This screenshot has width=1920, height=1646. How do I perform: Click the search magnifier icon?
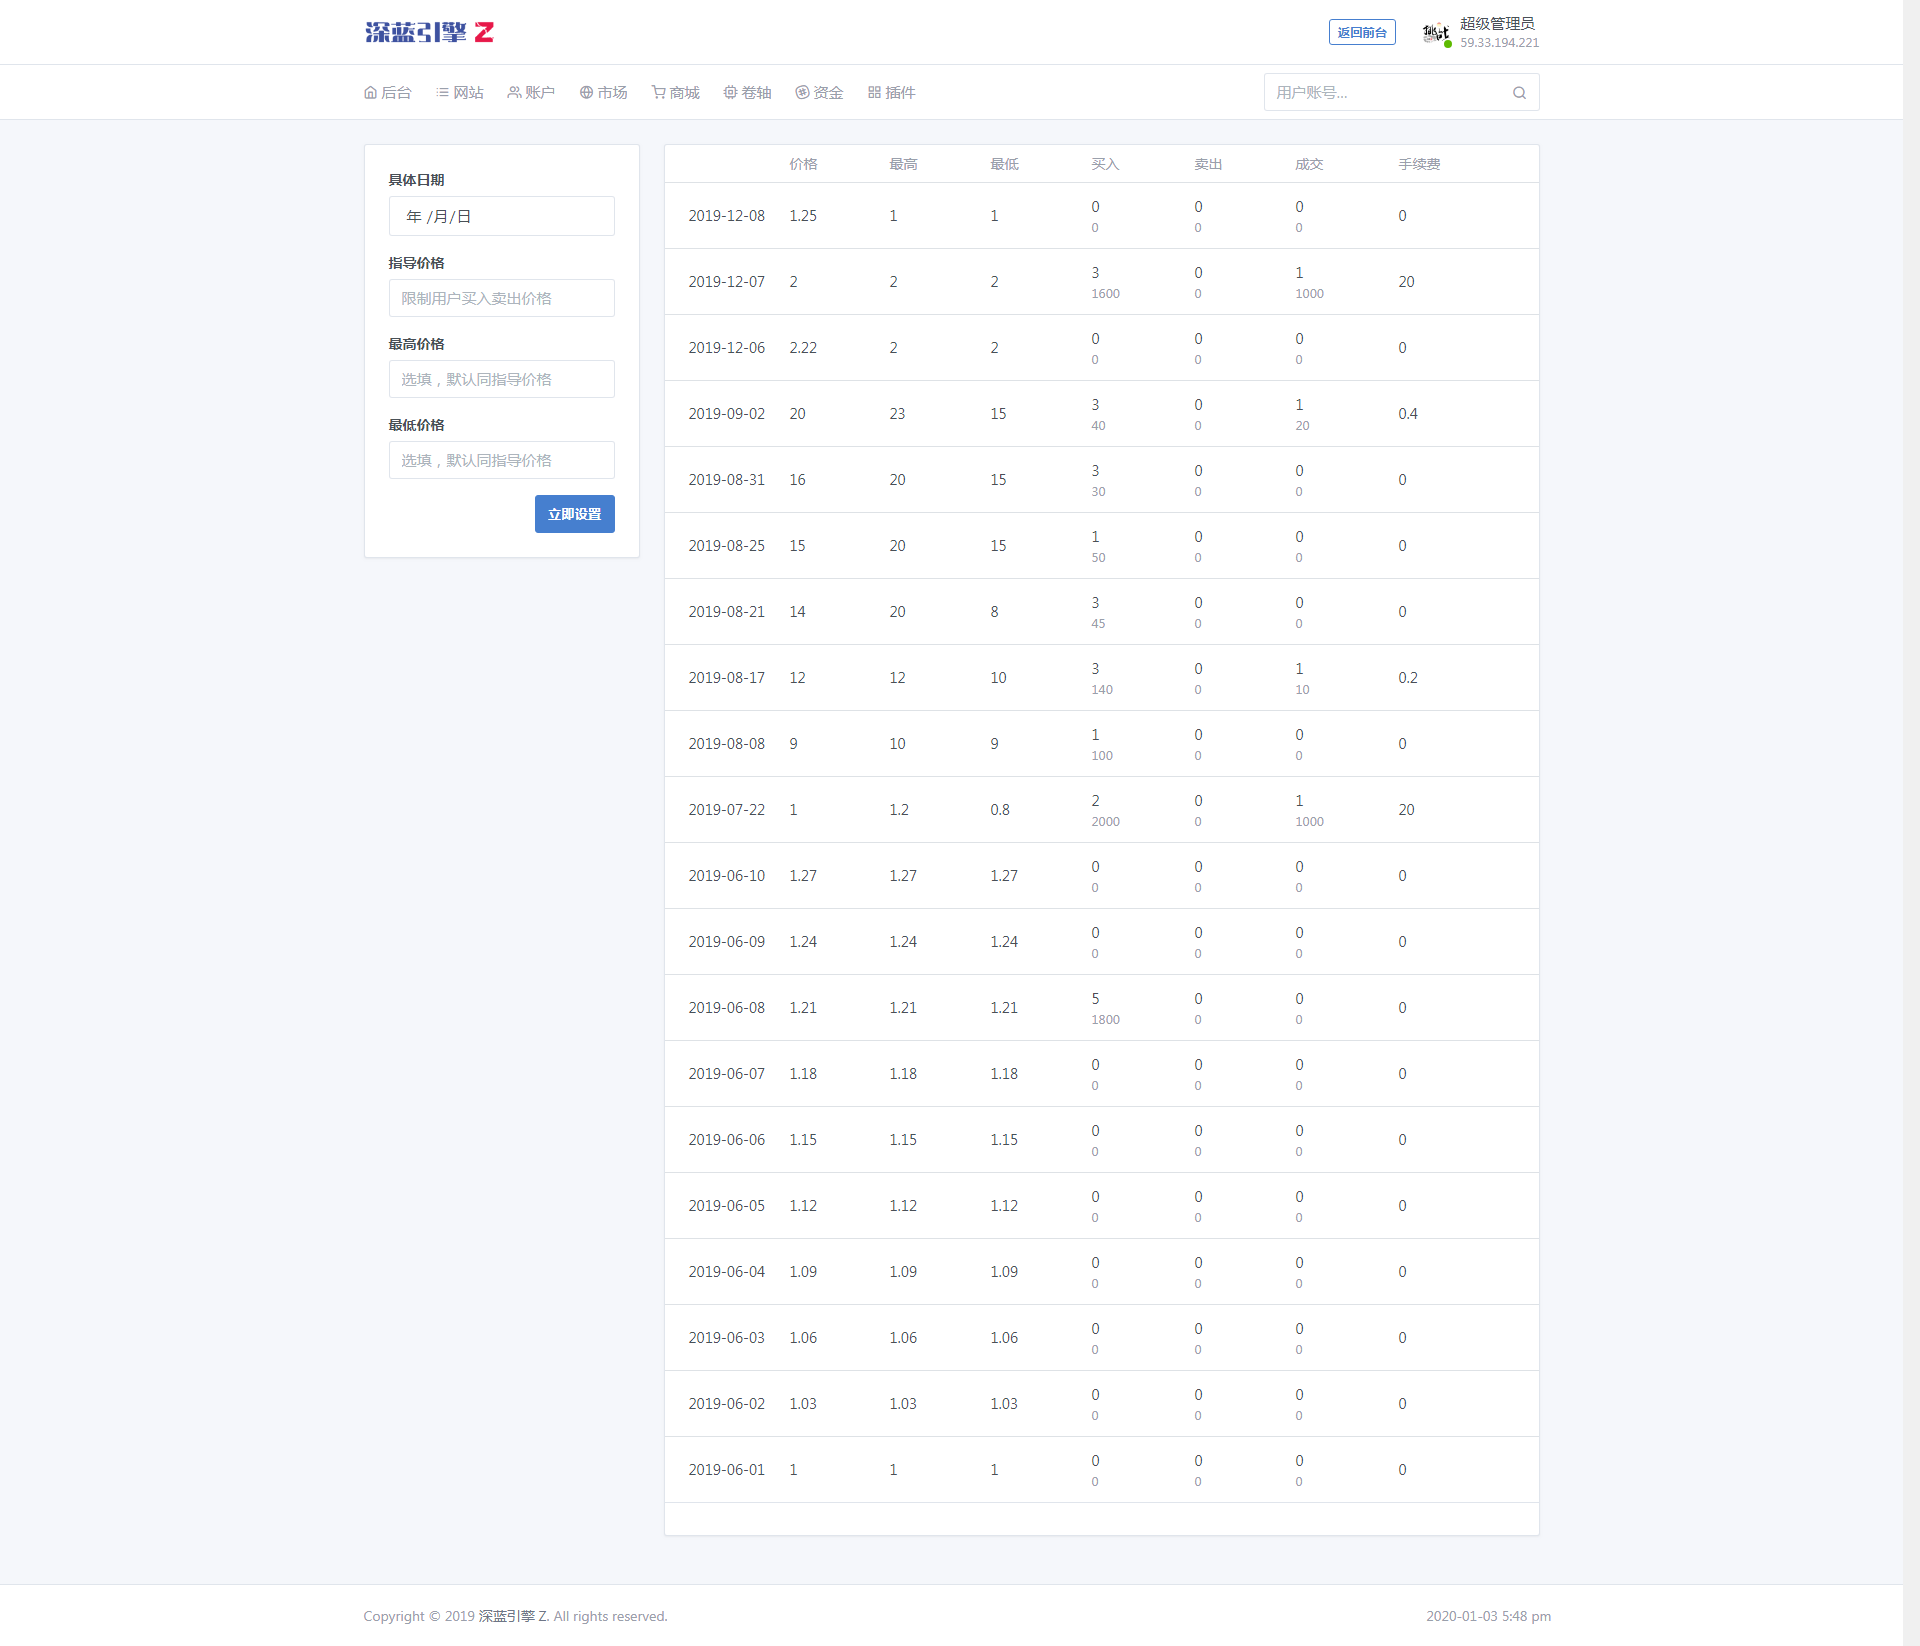point(1519,93)
